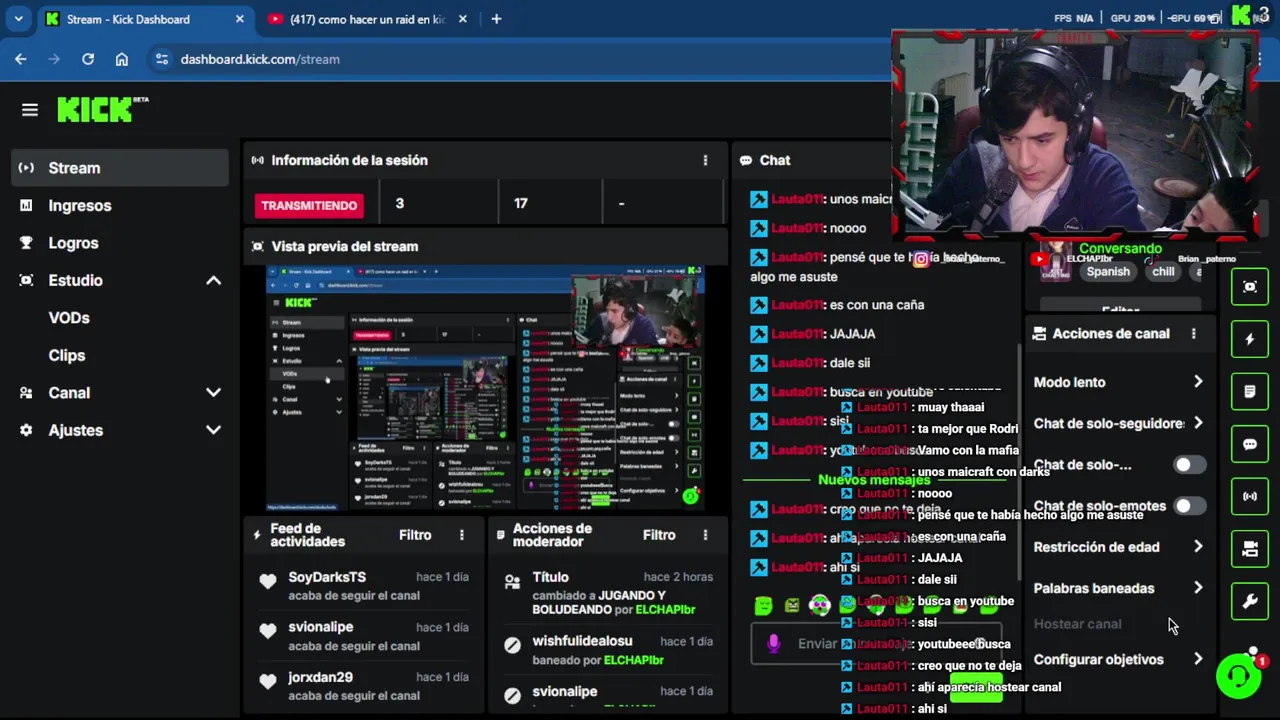
Task: Click the camera channel-actions sidebar icon
Action: point(1250,549)
